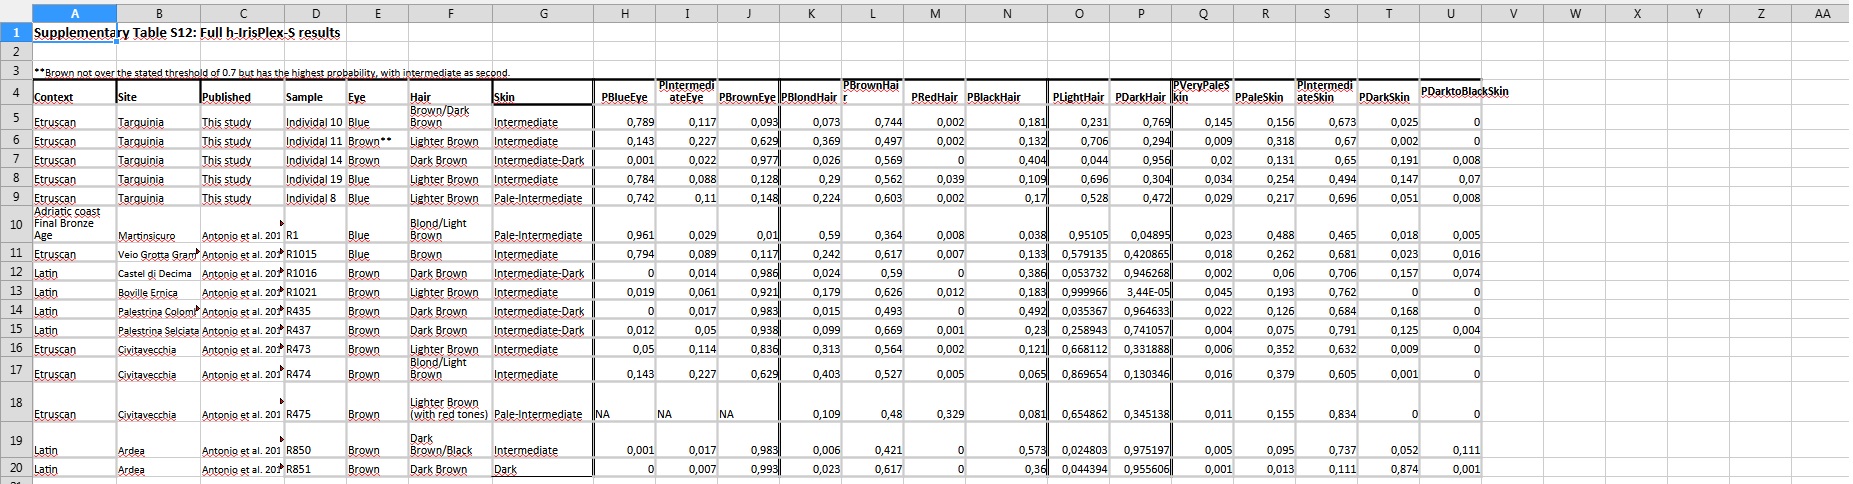Click the '0,874' PDarkSkin value
The height and width of the screenshot is (484, 1853).
tap(1388, 468)
